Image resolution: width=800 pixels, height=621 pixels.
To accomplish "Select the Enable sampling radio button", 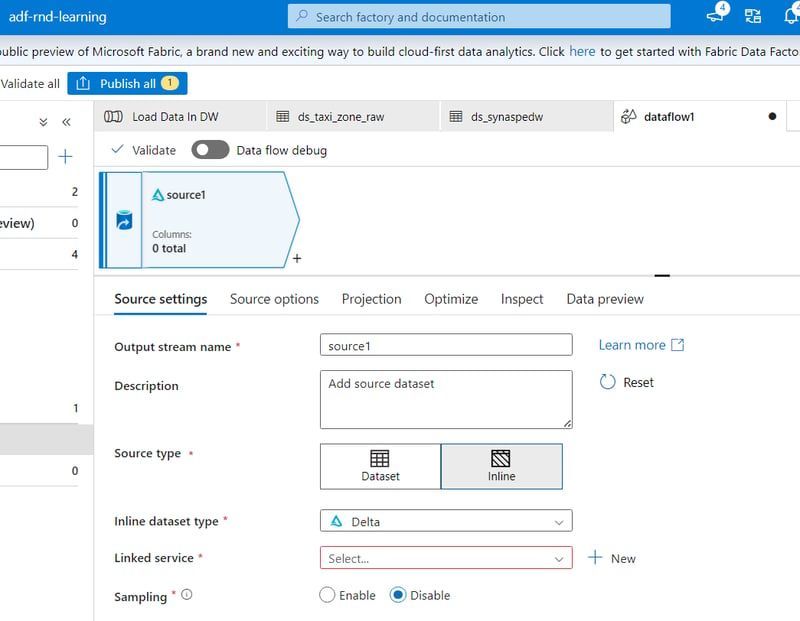I will click(x=327, y=595).
